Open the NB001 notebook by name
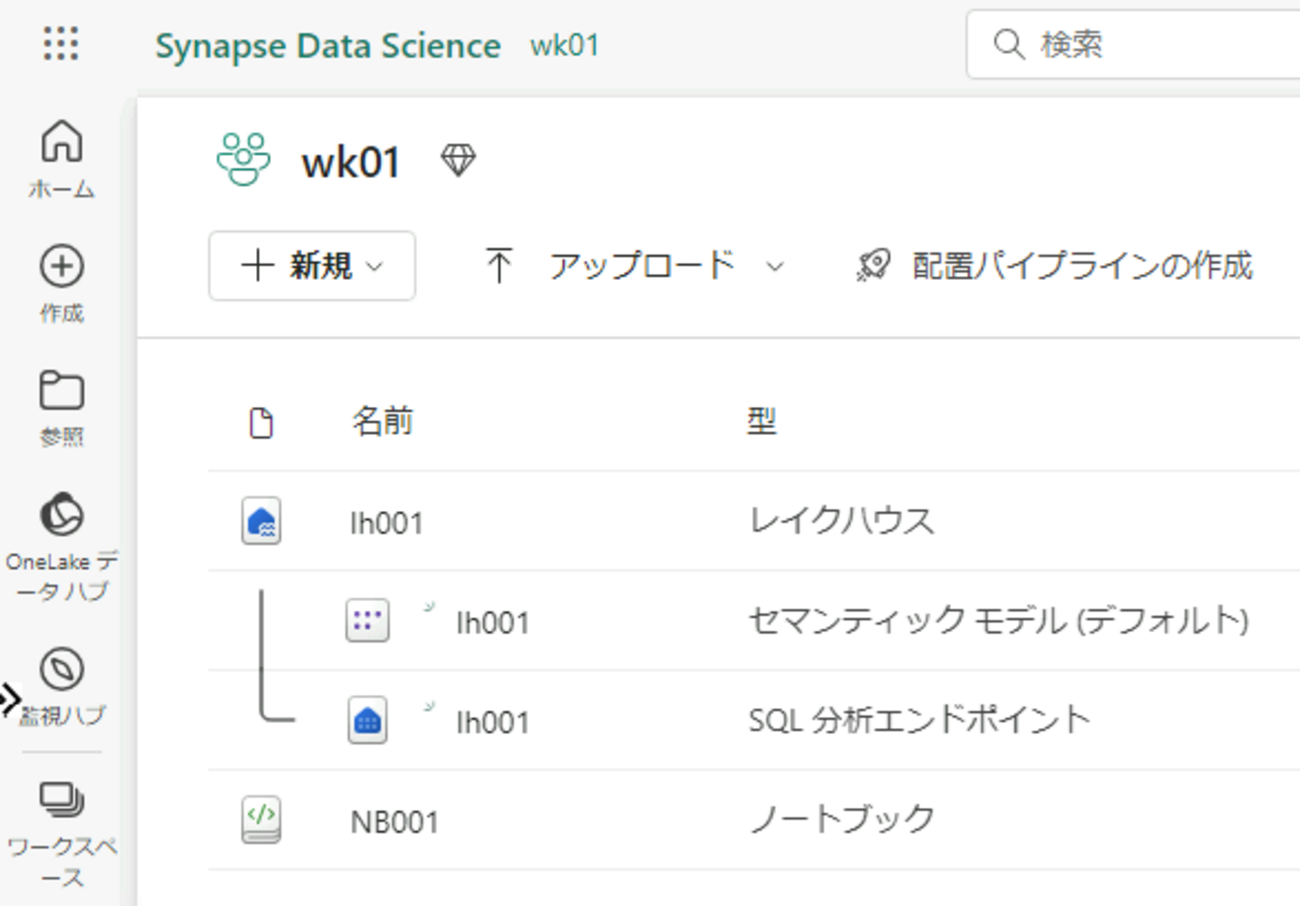This screenshot has width=1300, height=906. tap(395, 822)
